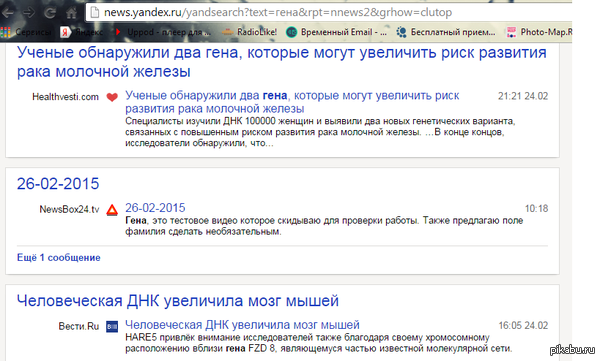Image resolution: width=600 pixels, height=361 pixels.
Task: Click the browser forward arrow
Action: click(28, 13)
